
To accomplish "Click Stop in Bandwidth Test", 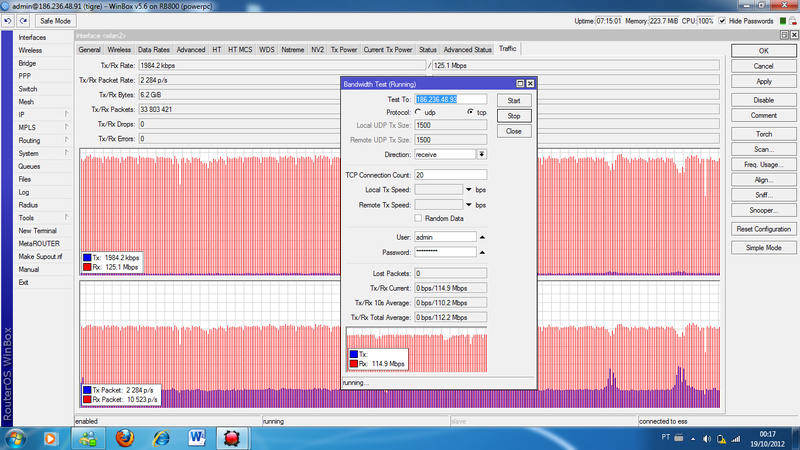I will pyautogui.click(x=514, y=116).
